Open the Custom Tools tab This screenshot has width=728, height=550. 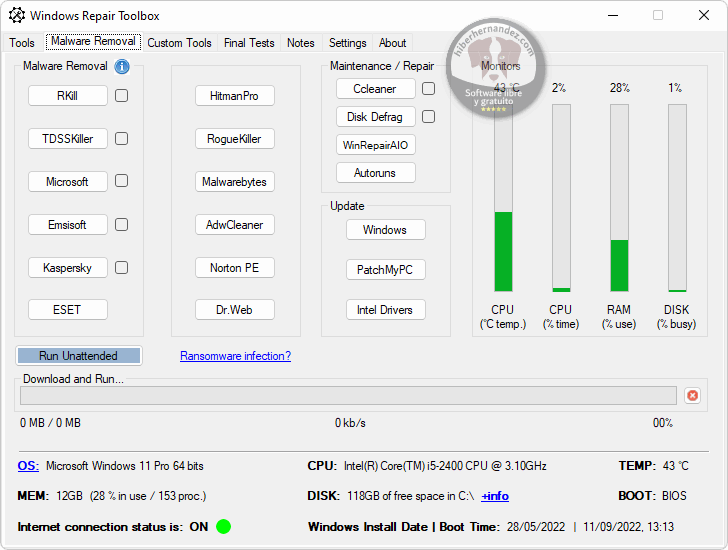pos(179,43)
